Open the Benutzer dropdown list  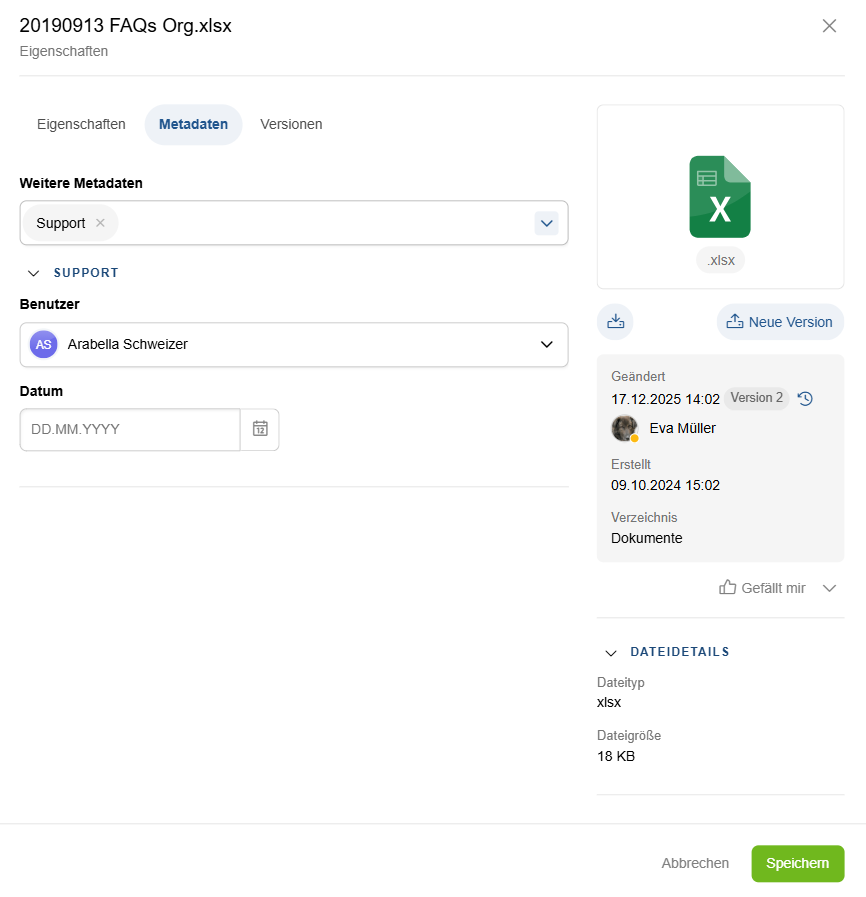coord(546,344)
